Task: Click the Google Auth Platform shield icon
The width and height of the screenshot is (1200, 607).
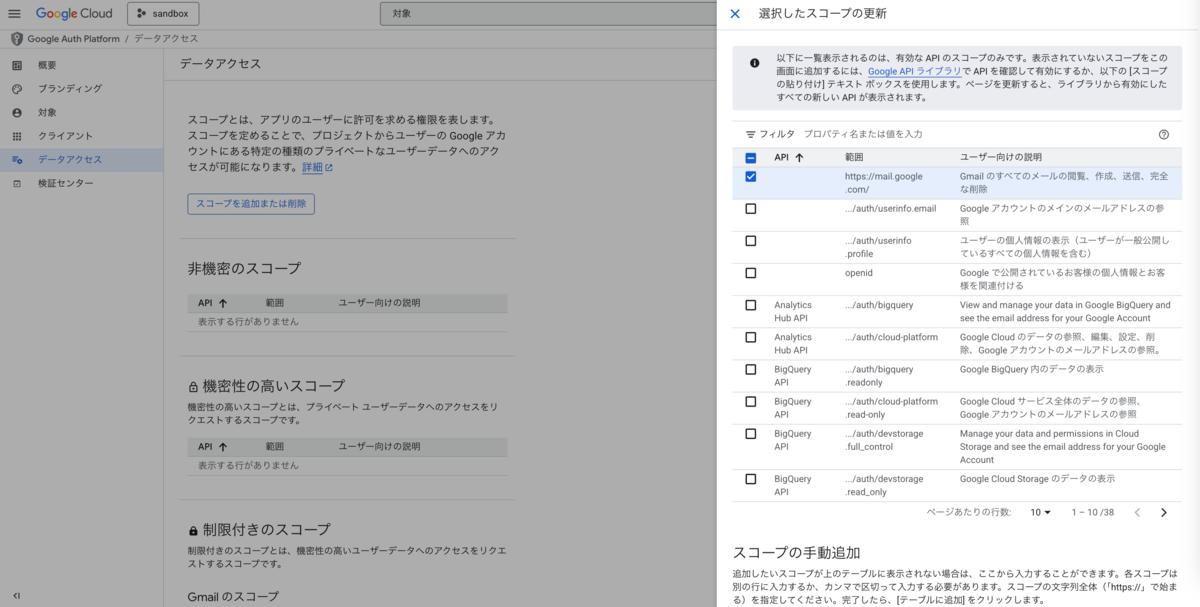Action: click(x=17, y=38)
